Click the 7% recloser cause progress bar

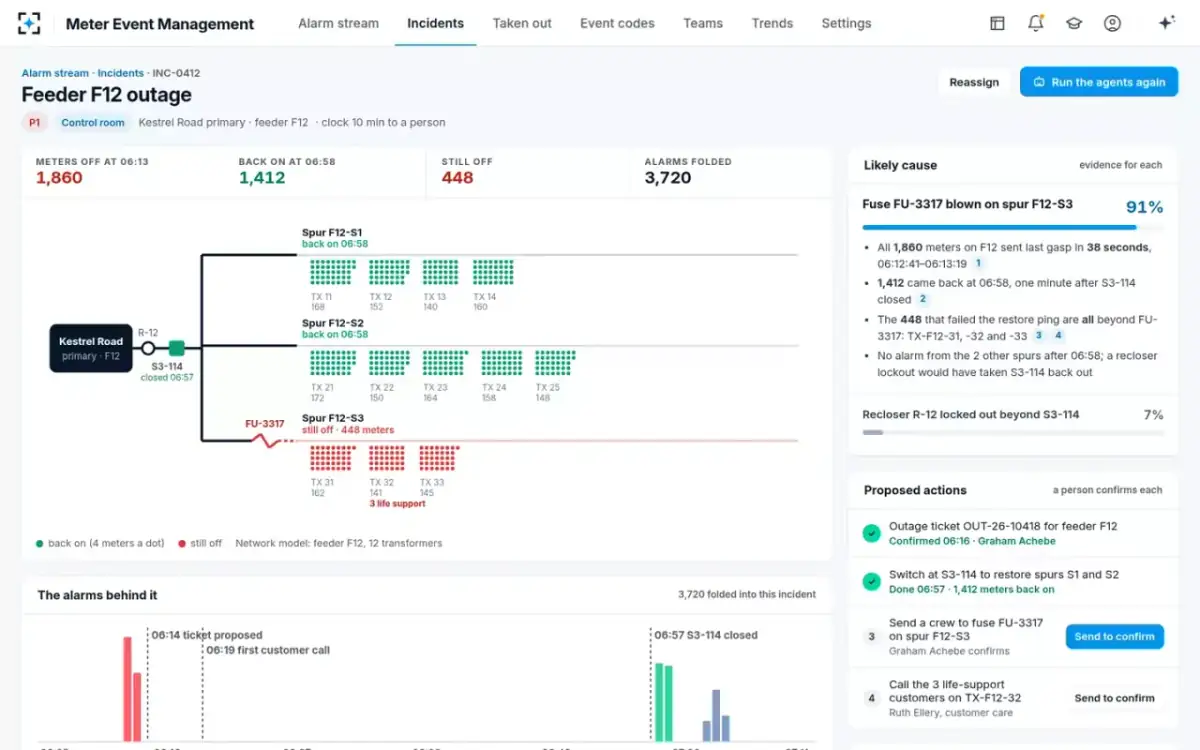(1013, 432)
